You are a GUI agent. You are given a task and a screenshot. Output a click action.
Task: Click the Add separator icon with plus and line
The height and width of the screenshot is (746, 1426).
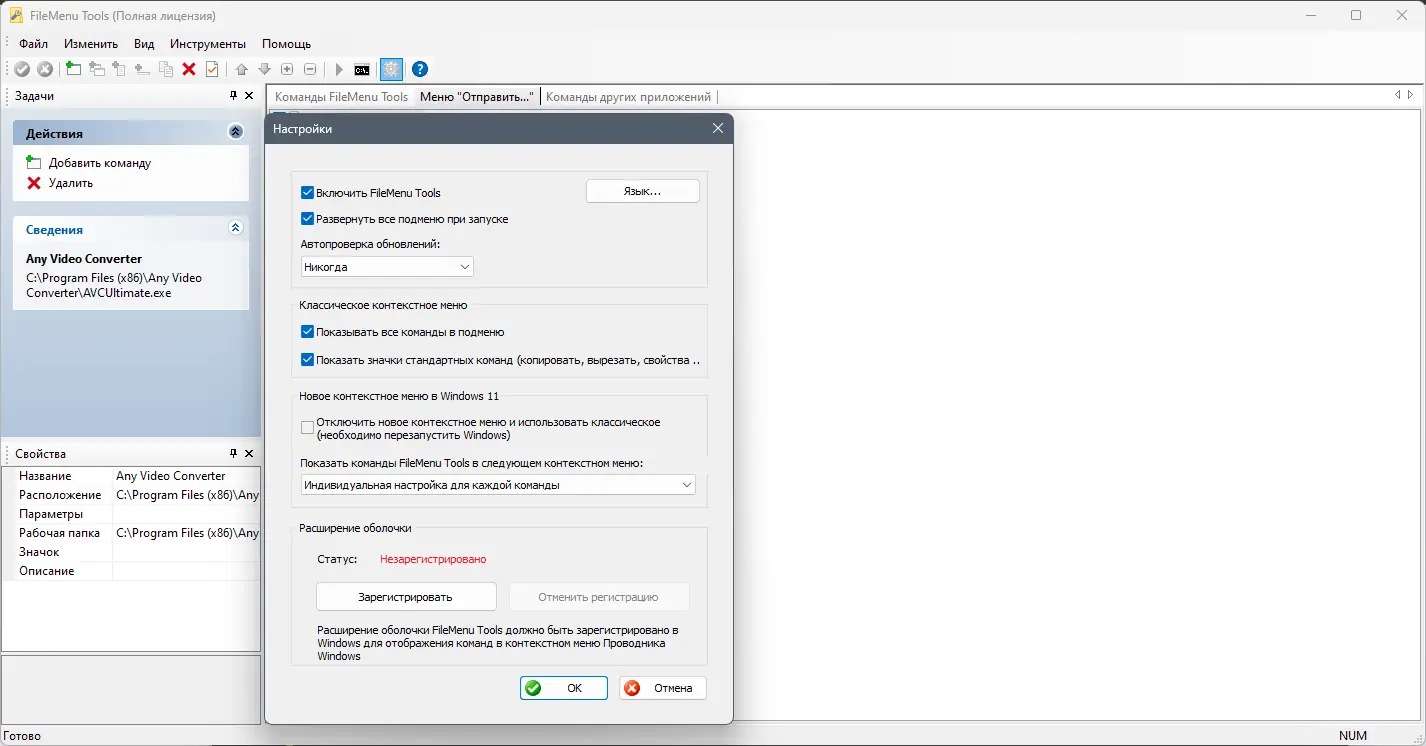[142, 69]
